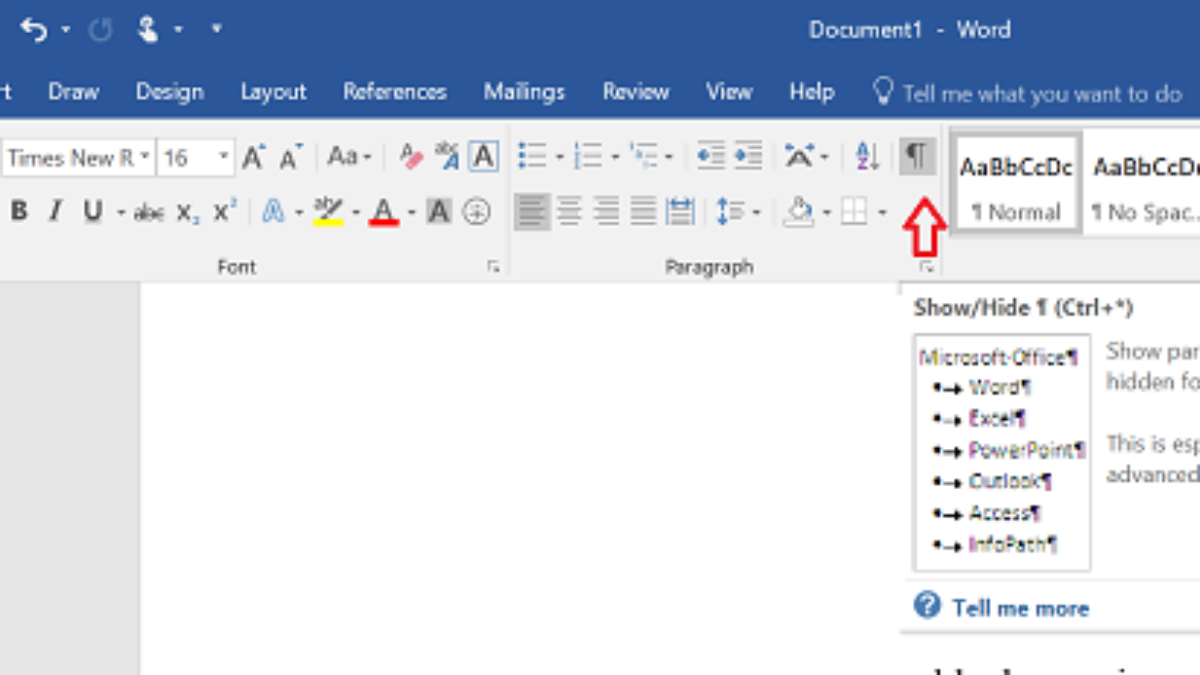Image resolution: width=1200 pixels, height=675 pixels.
Task: Toggle Underline formatting
Action: [93, 211]
